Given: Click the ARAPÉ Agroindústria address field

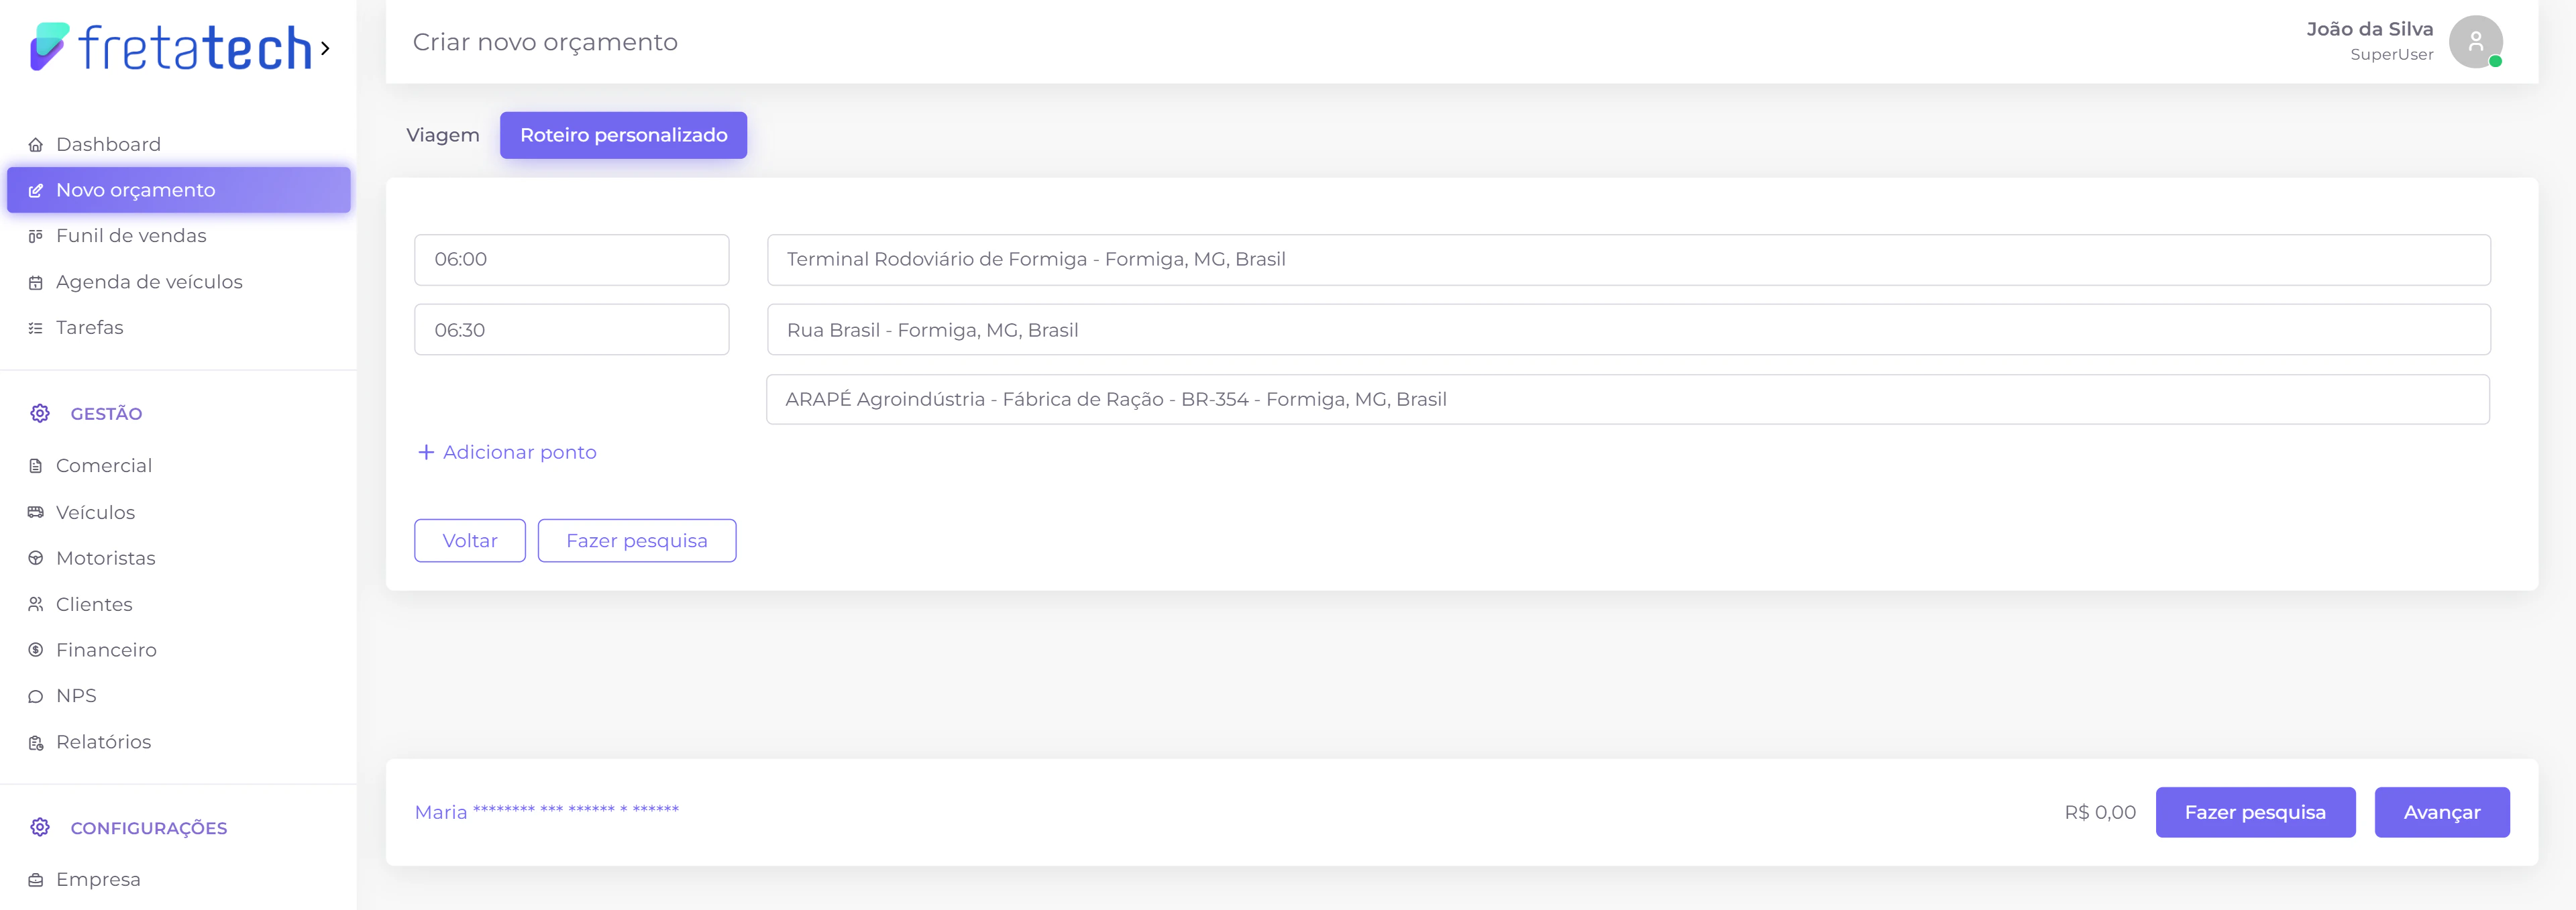Looking at the screenshot, I should click(x=1627, y=400).
